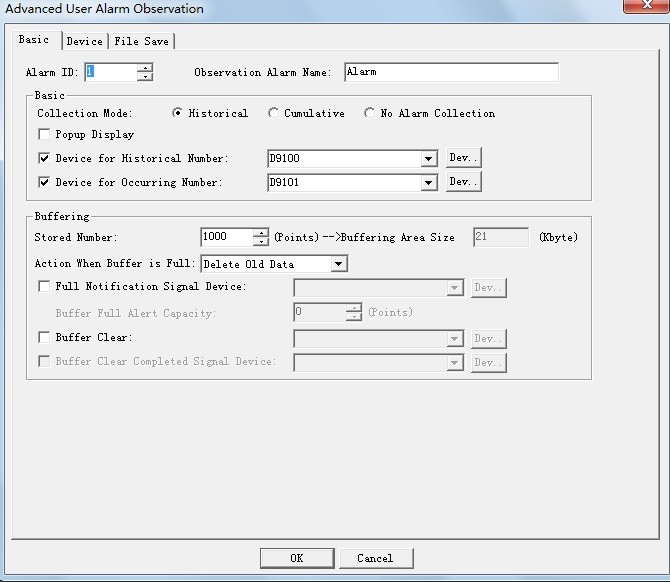Enable Popup Display checkbox
The image size is (670, 582).
click(44, 134)
